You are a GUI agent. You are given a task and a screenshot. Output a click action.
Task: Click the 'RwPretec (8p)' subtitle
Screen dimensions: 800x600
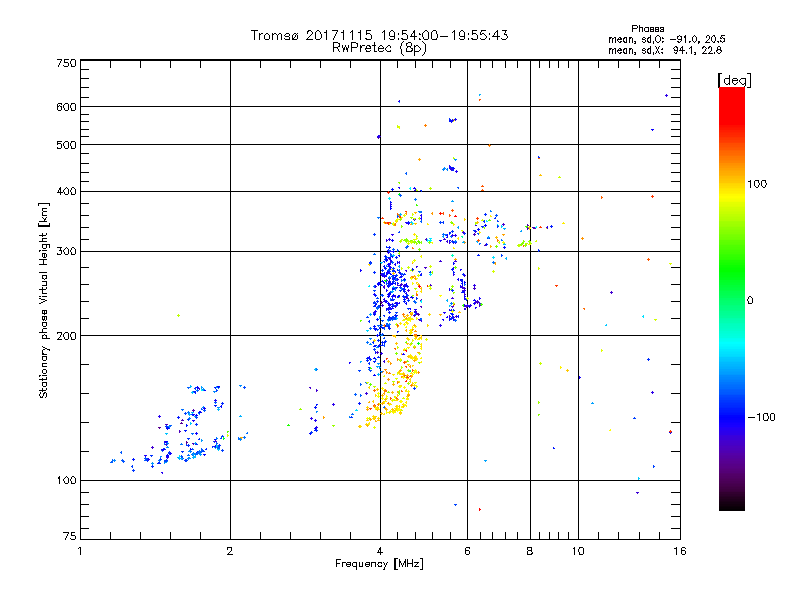(379, 48)
